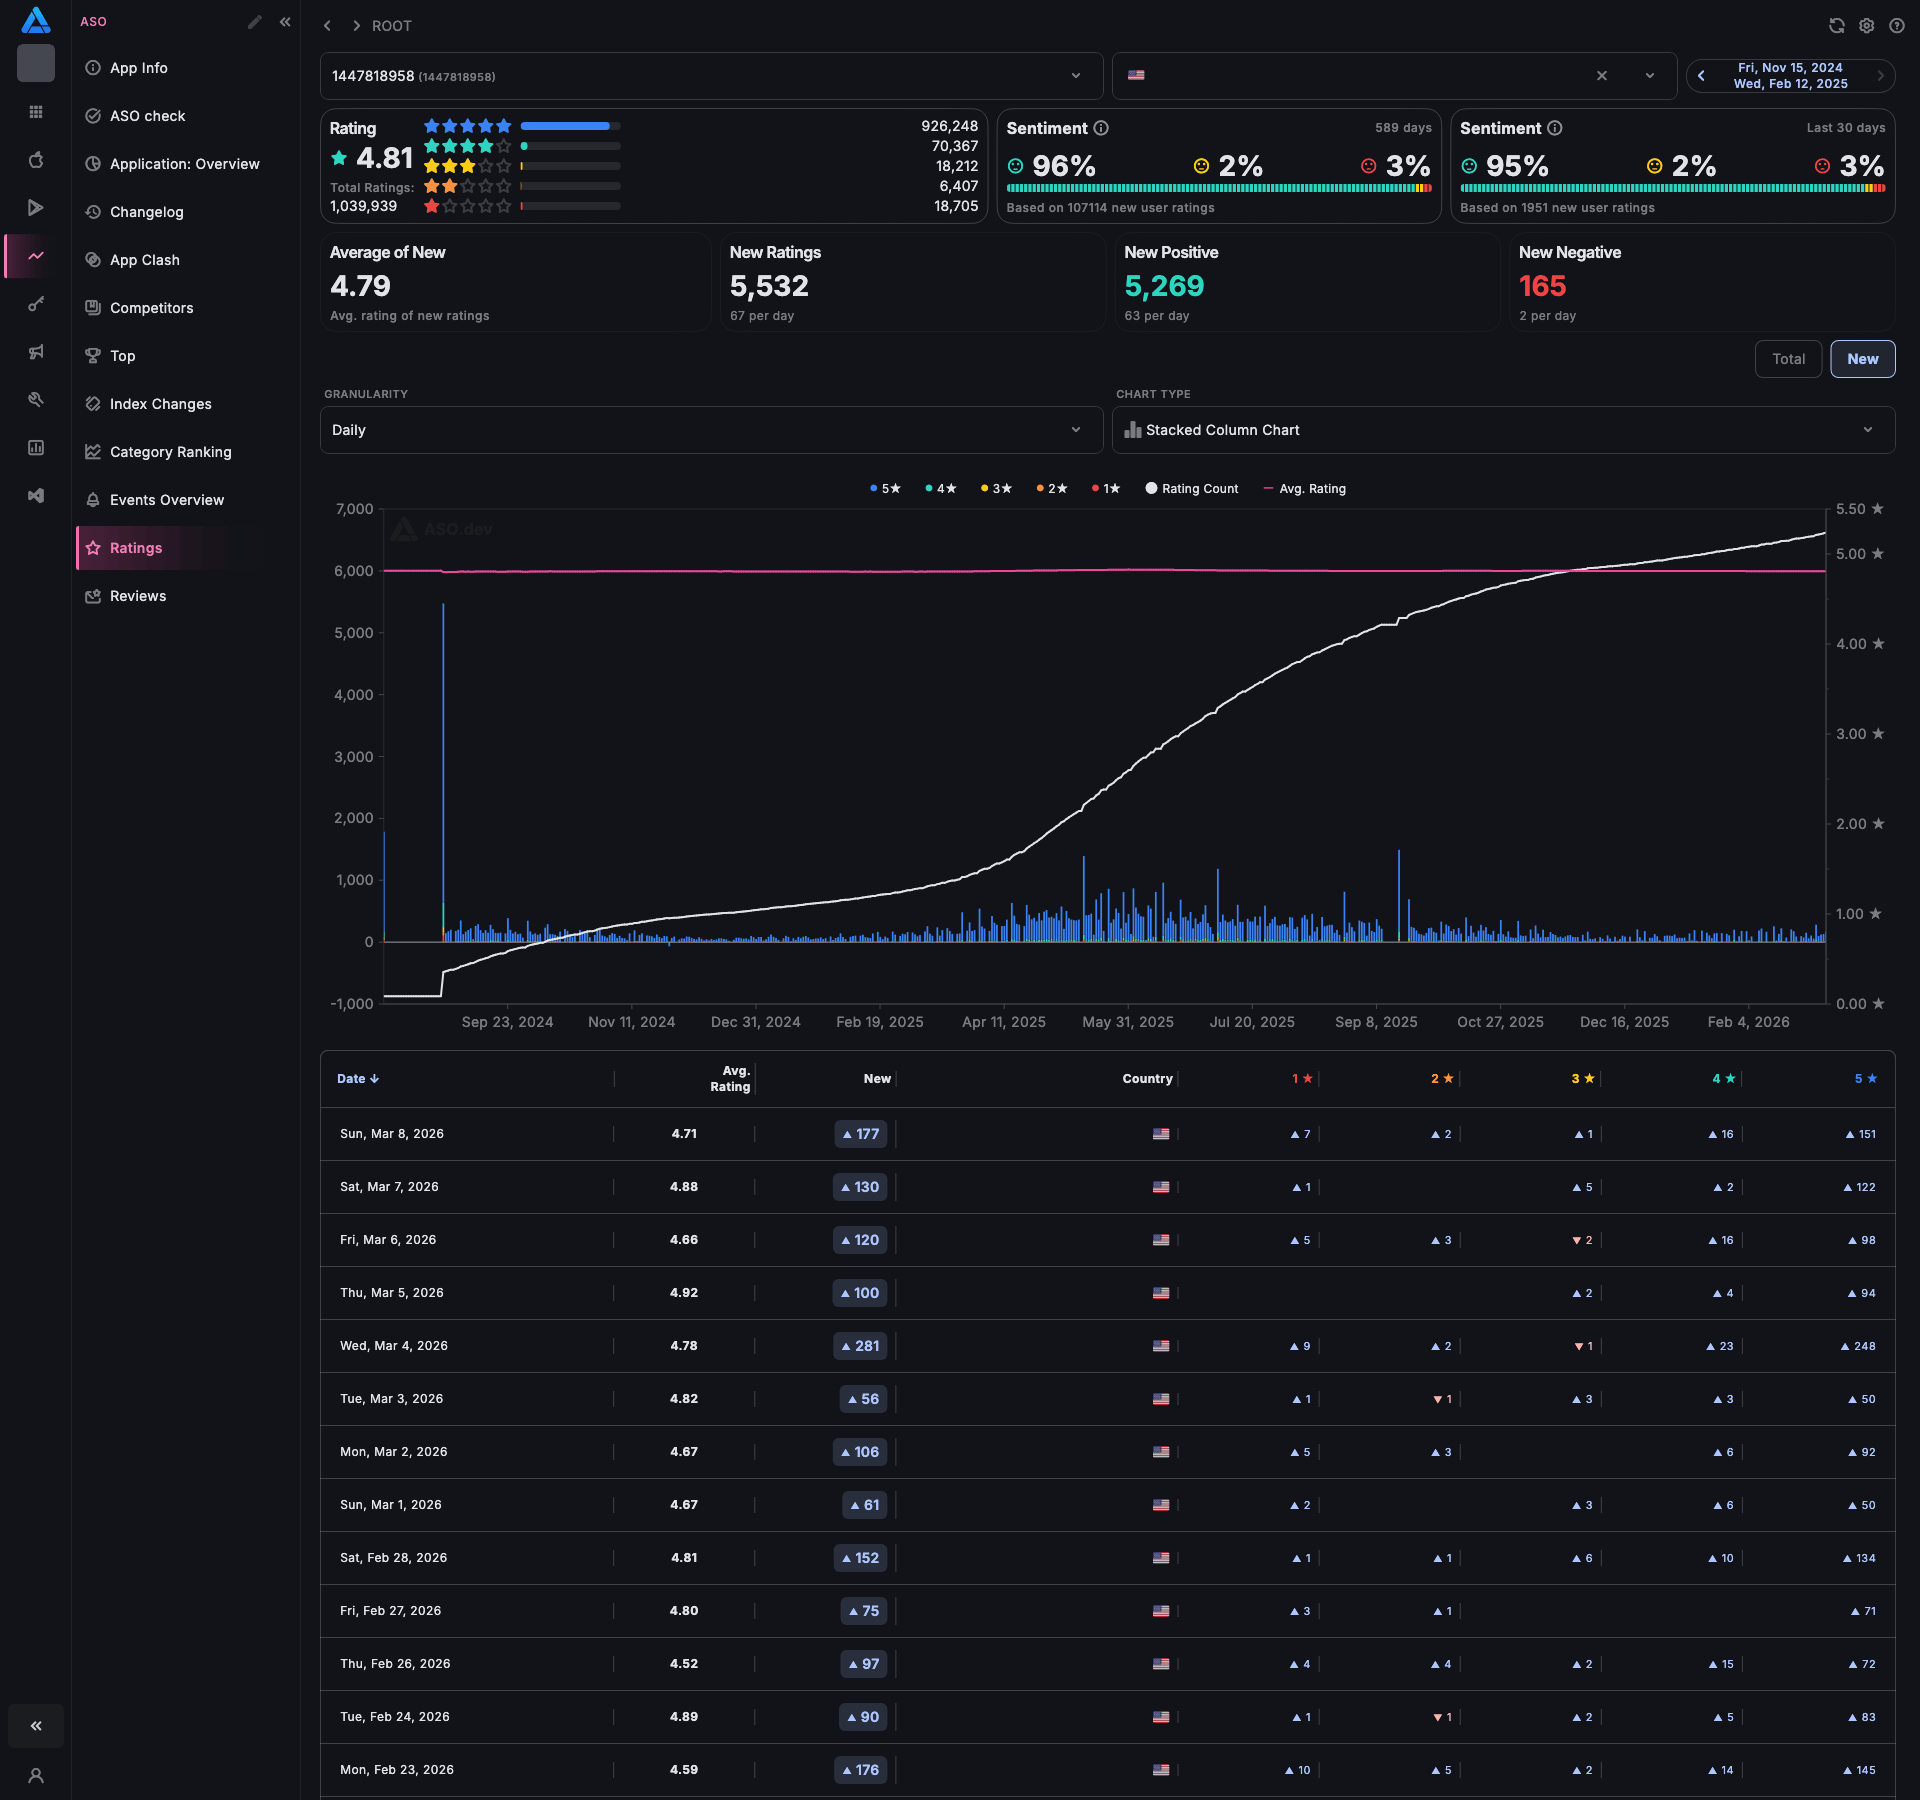The image size is (1920, 1800).
Task: Toggle Avg. Rating line in chart legend
Action: click(1305, 489)
